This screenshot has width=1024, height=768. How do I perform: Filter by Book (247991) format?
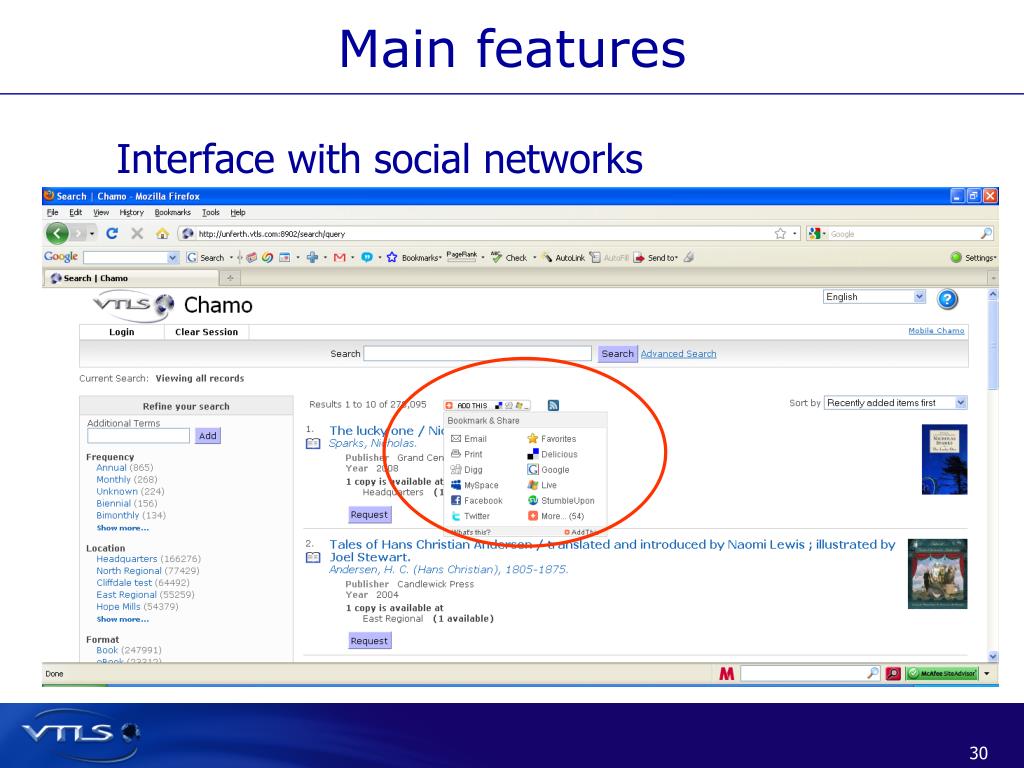(x=129, y=650)
